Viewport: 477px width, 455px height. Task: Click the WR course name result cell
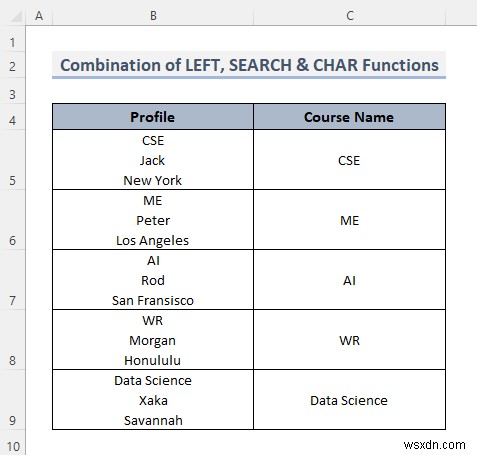coord(349,340)
